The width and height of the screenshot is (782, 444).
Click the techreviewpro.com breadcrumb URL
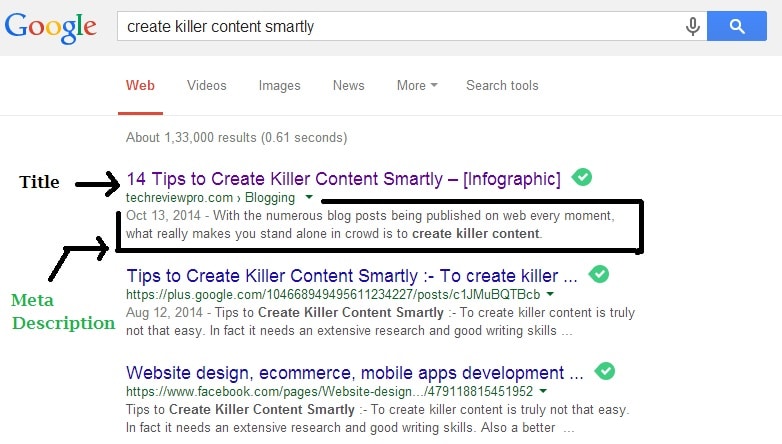(x=210, y=198)
